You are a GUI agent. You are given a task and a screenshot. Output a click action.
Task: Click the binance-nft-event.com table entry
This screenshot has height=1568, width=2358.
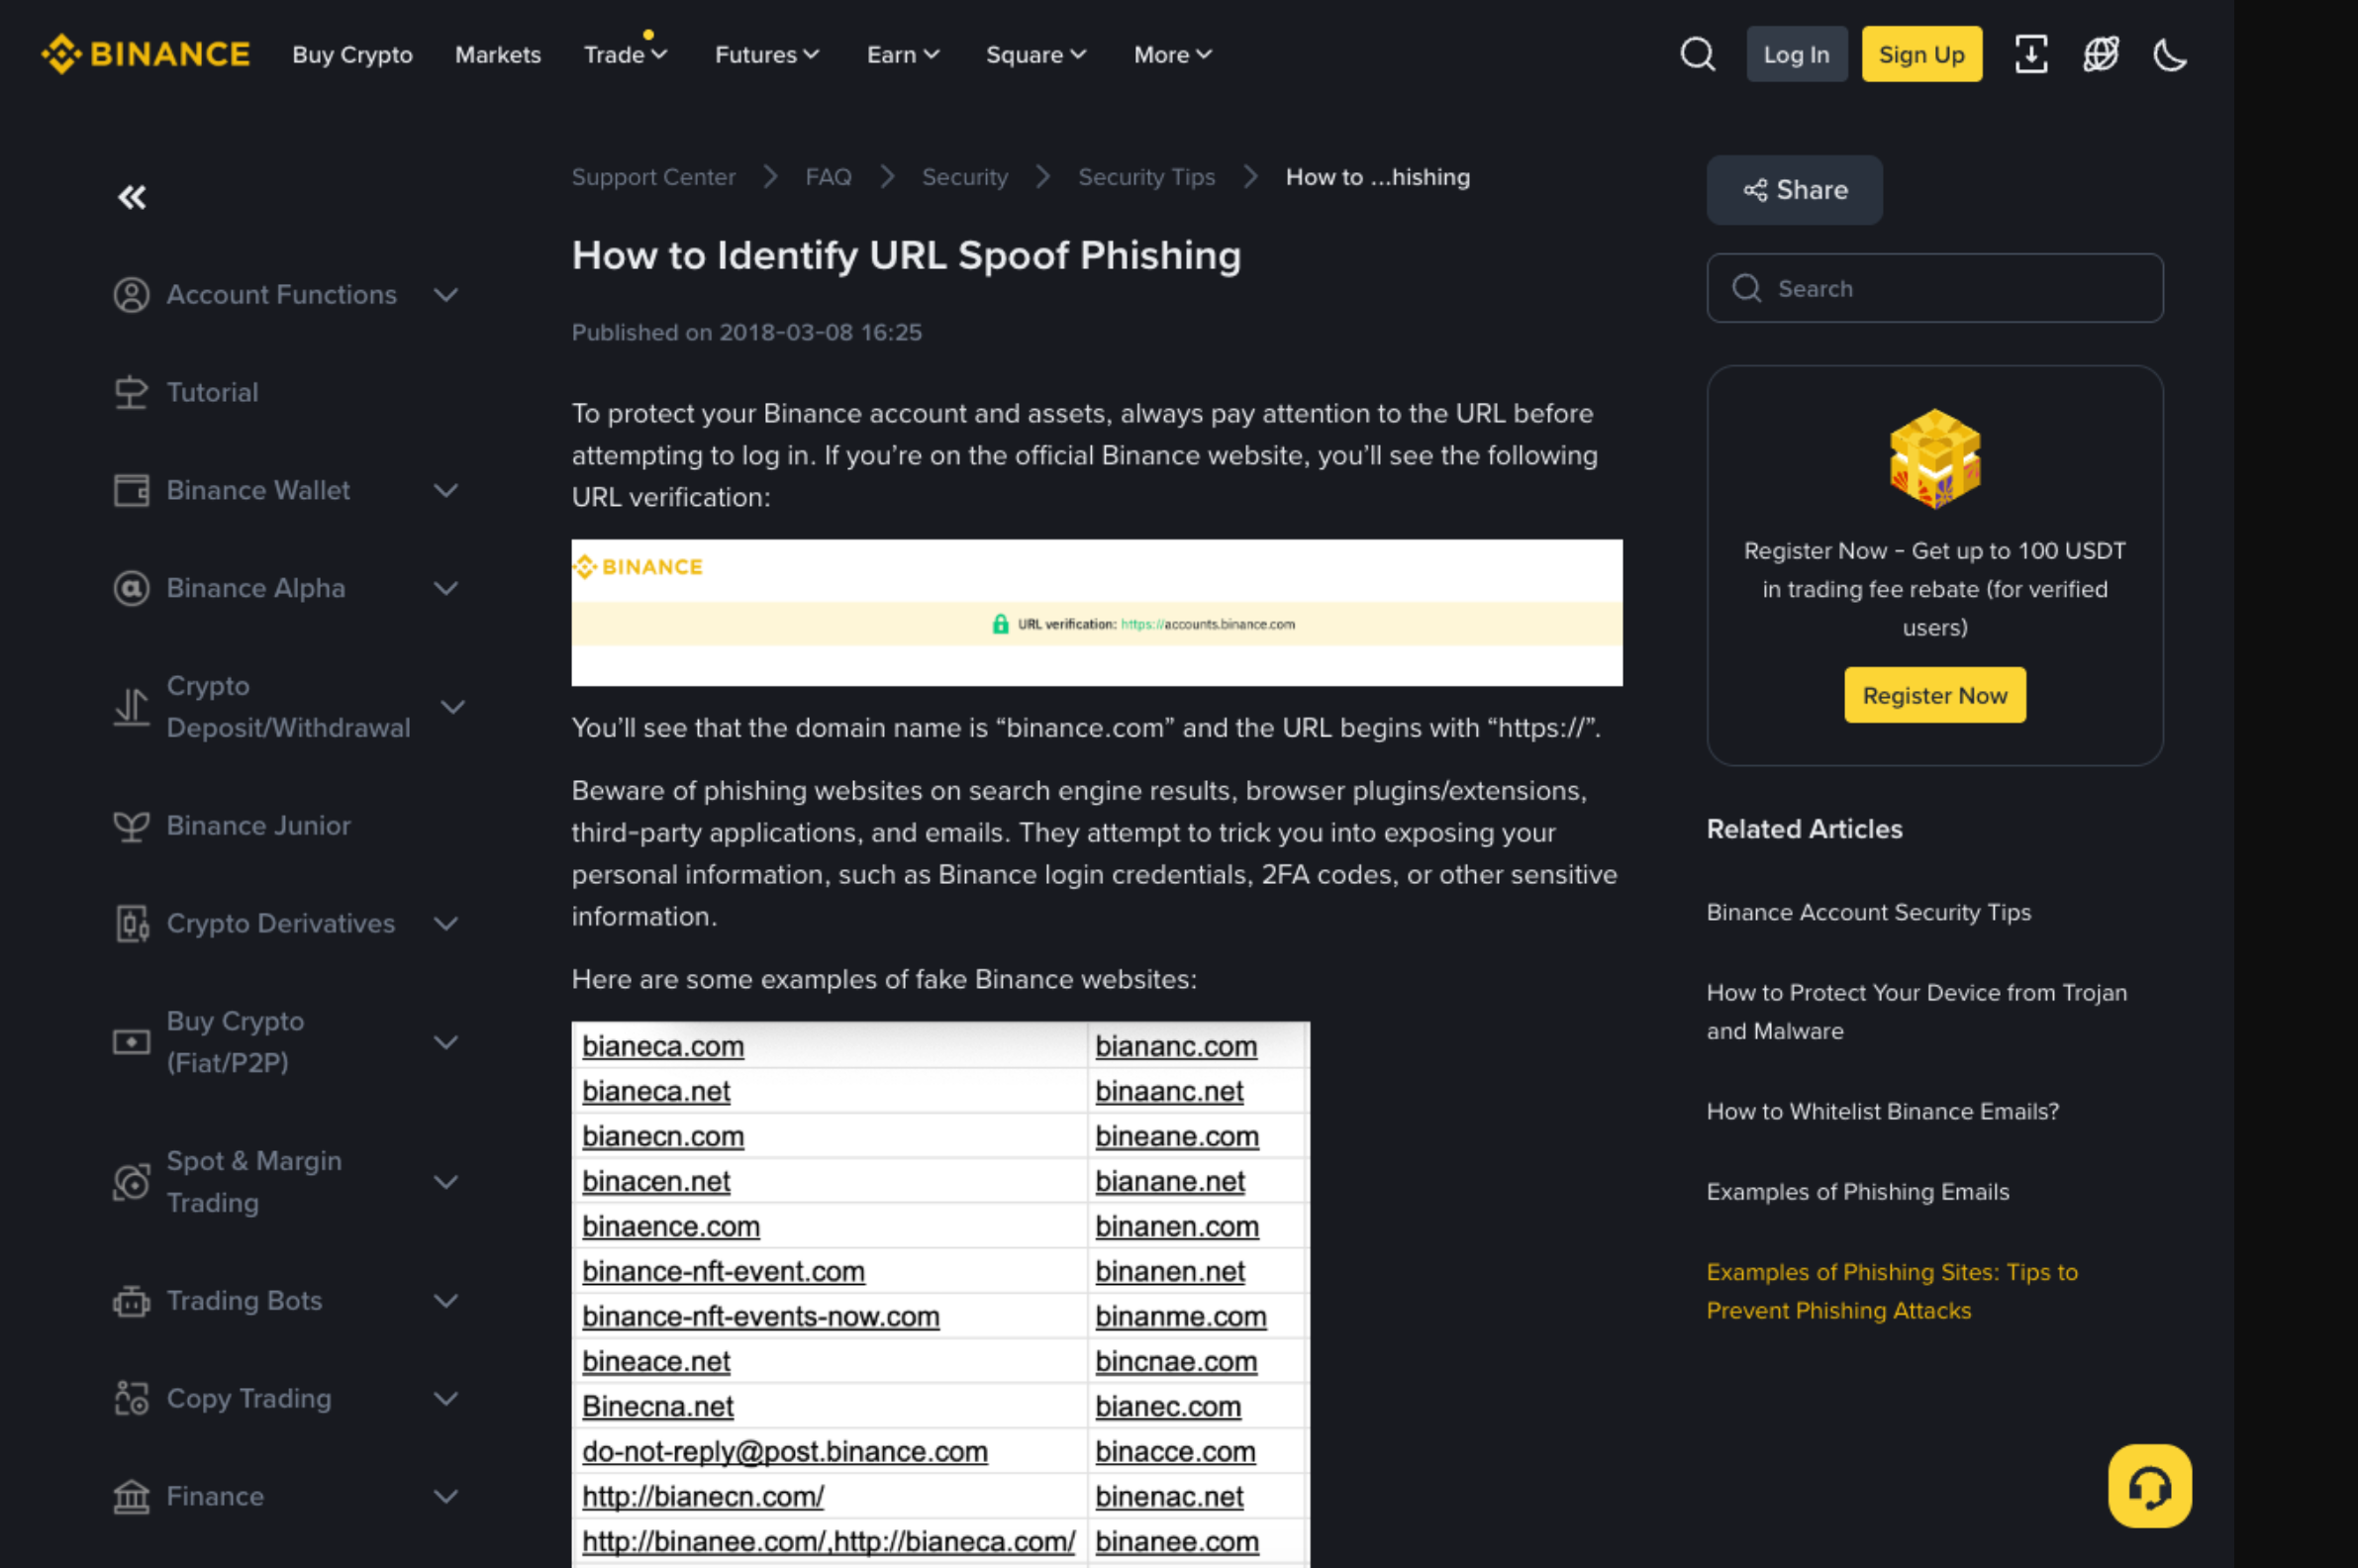pyautogui.click(x=723, y=1271)
